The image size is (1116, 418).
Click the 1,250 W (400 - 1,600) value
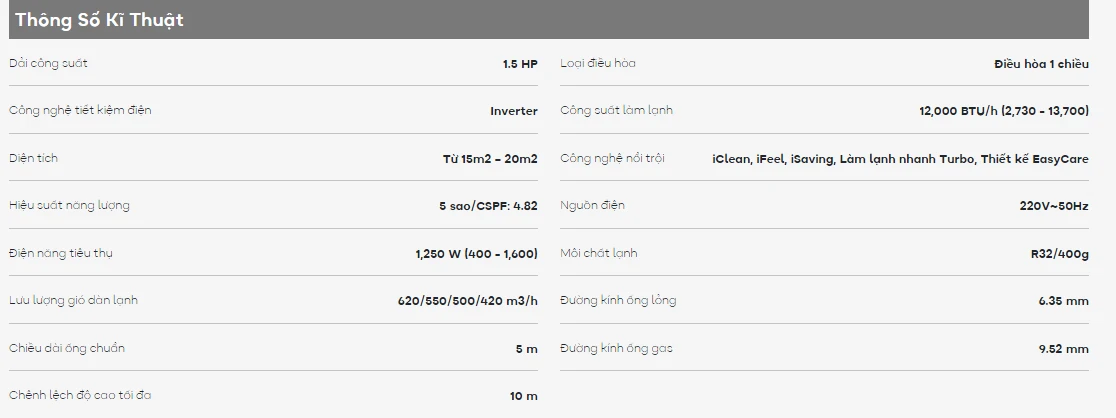tap(476, 254)
